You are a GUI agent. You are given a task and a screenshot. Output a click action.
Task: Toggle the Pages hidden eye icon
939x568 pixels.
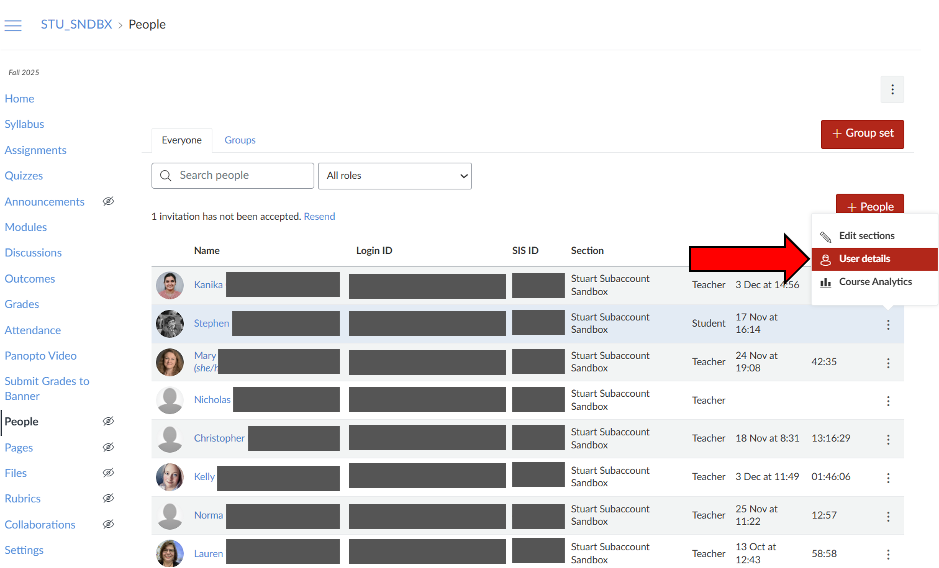click(108, 447)
